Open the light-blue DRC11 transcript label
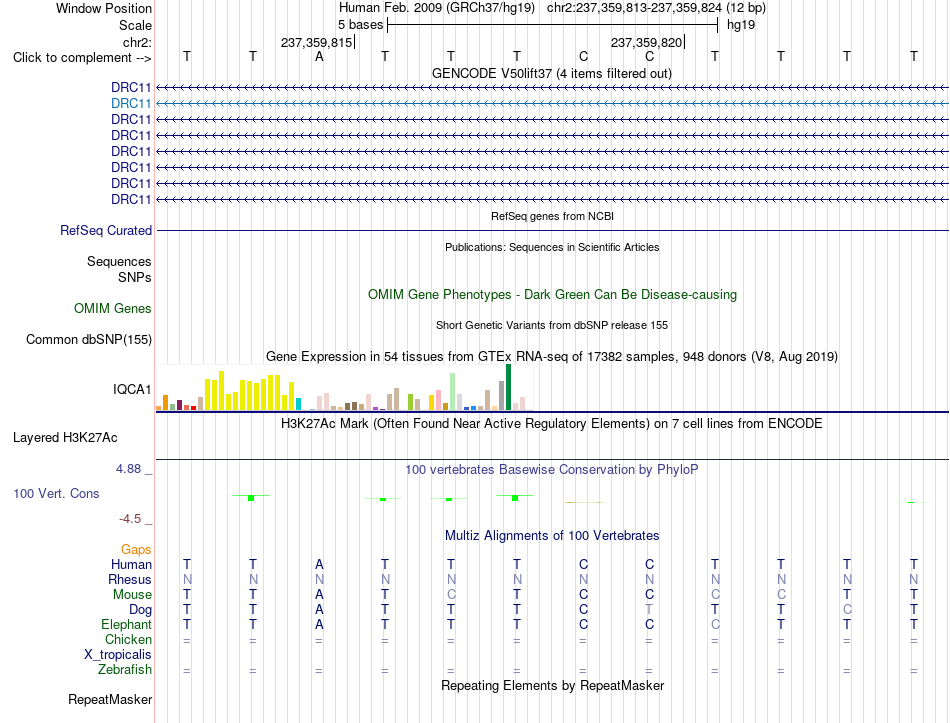Viewport: 950px width, 723px height. (131, 104)
